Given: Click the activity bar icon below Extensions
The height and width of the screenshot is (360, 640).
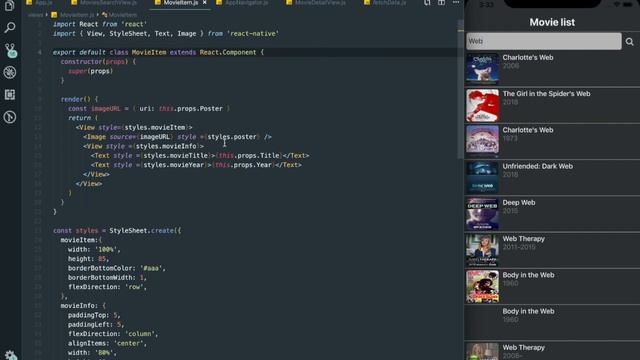Looking at the screenshot, I should pos(9,117).
